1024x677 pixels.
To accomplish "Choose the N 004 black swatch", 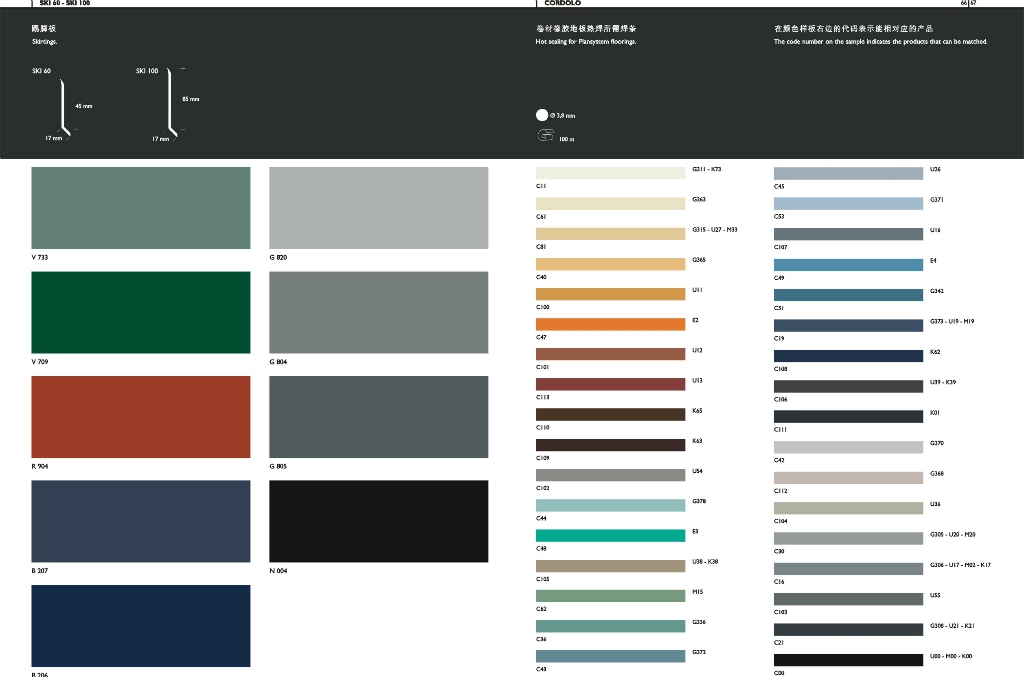I will (378, 520).
